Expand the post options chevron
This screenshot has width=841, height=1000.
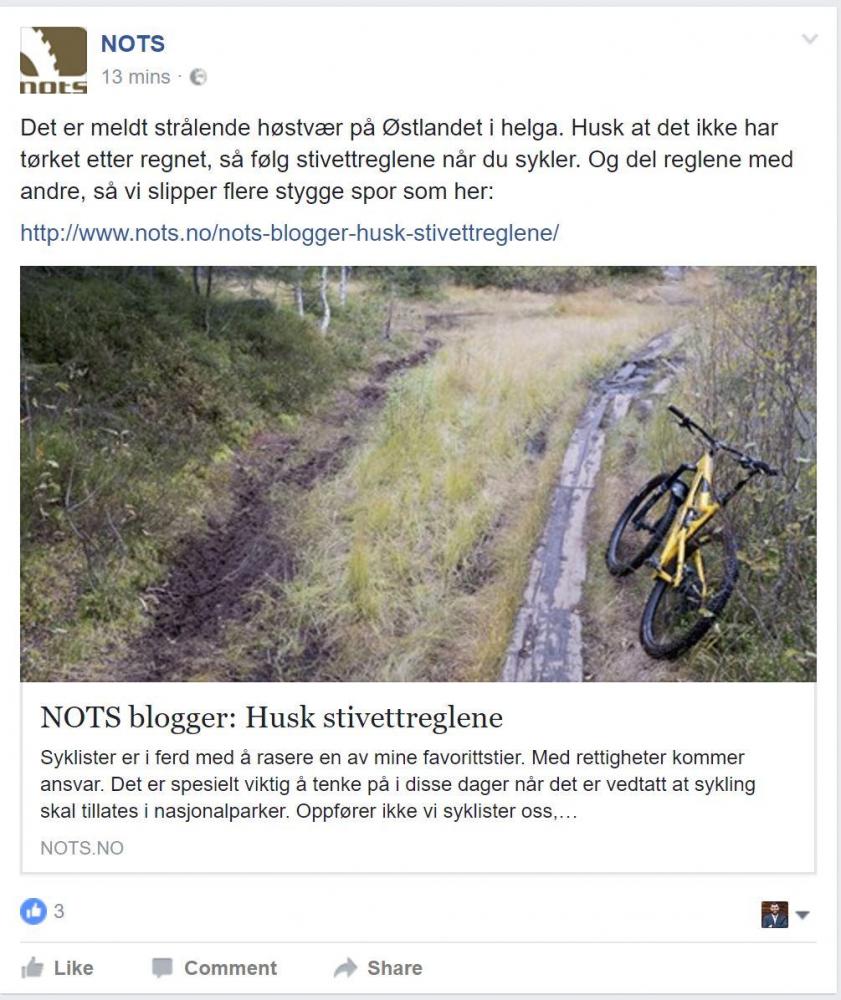point(810,39)
